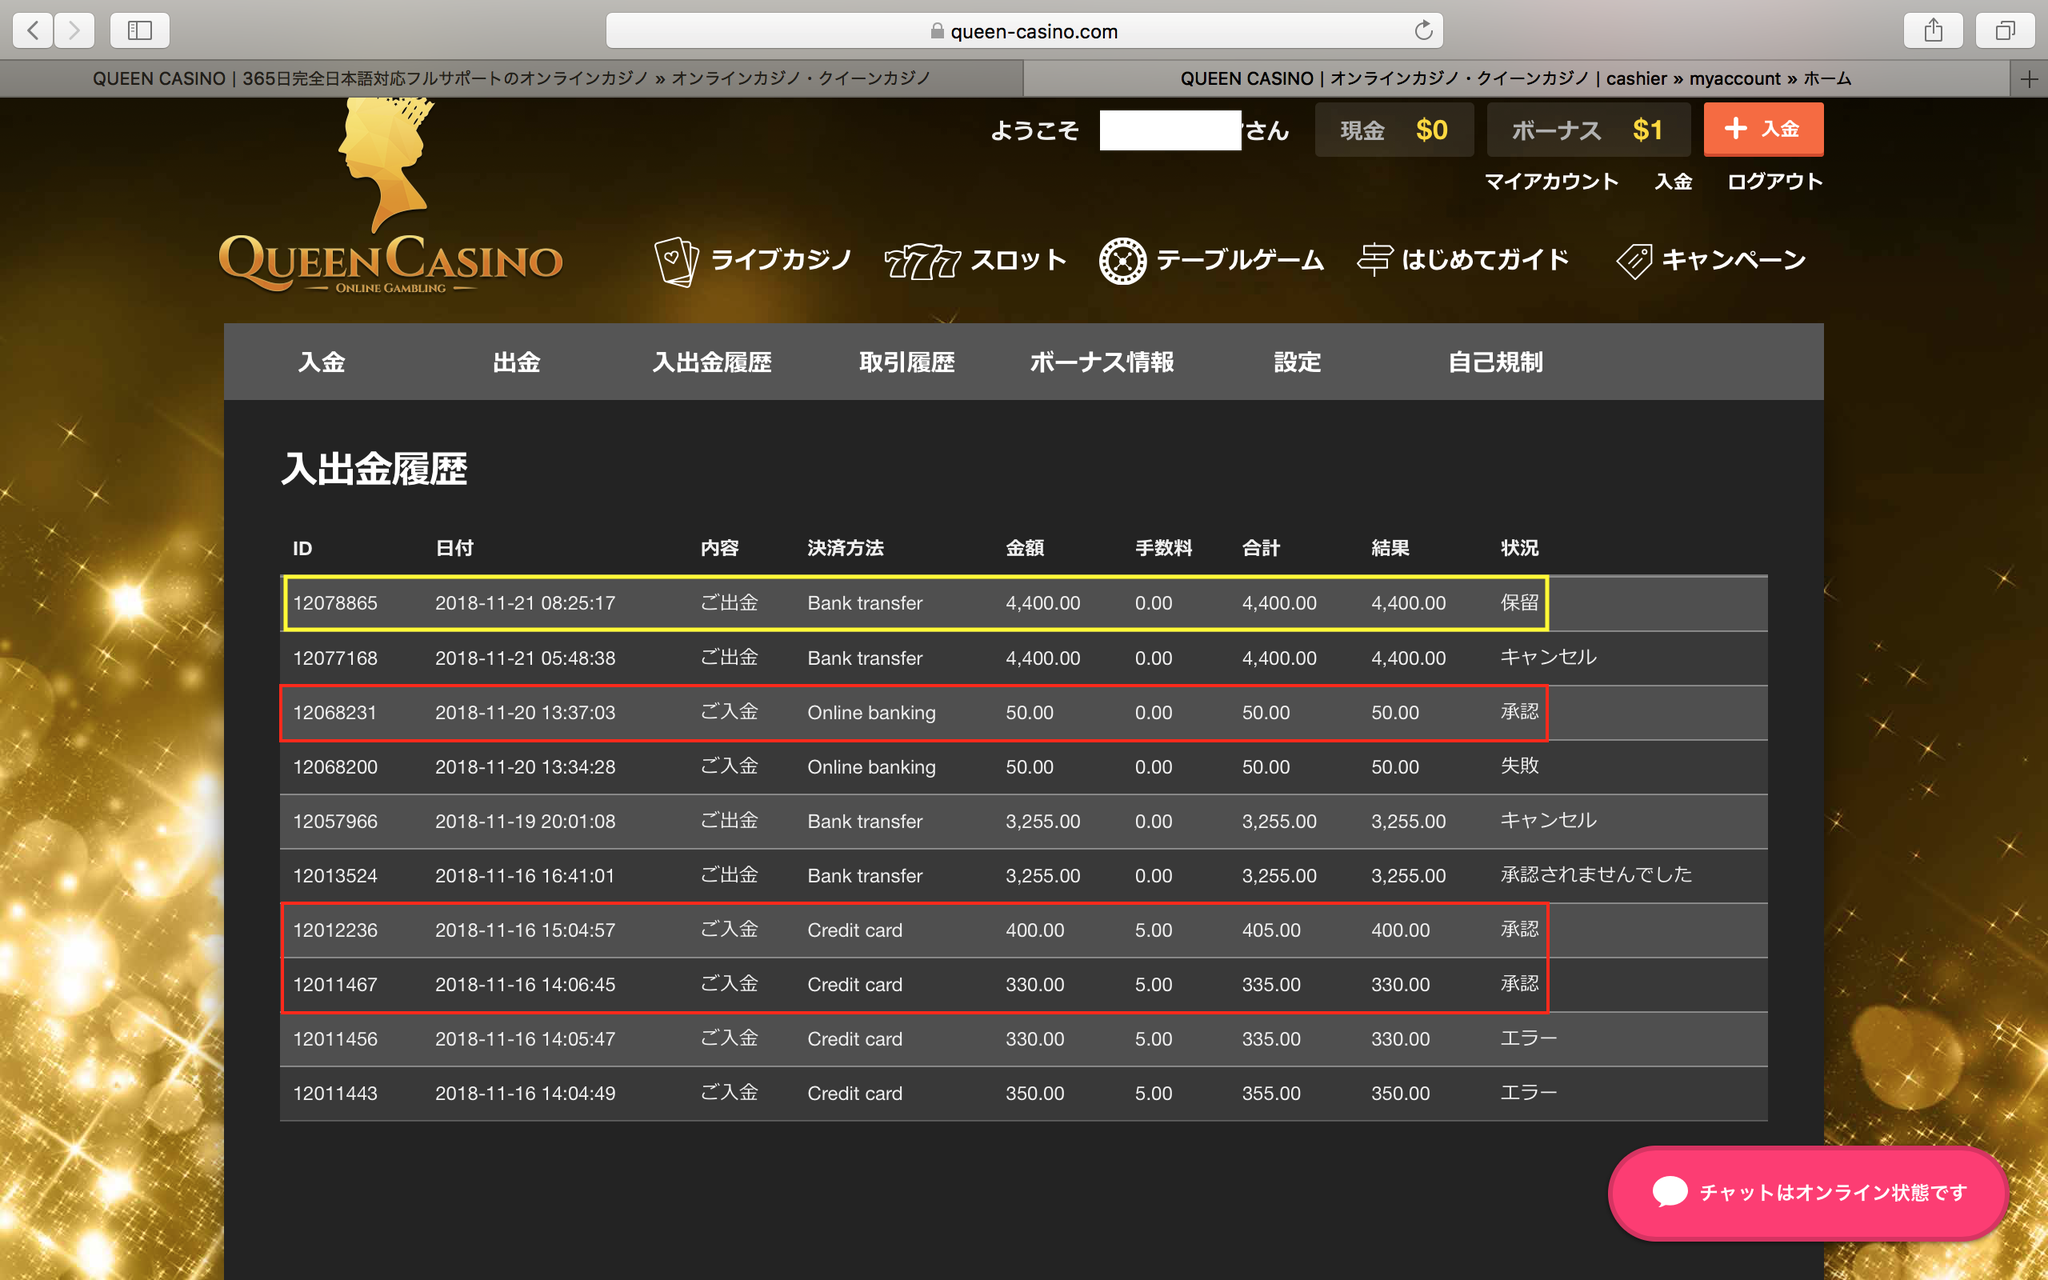Open the 設定 settings tab
This screenshot has height=1280, width=2048.
[x=1297, y=362]
